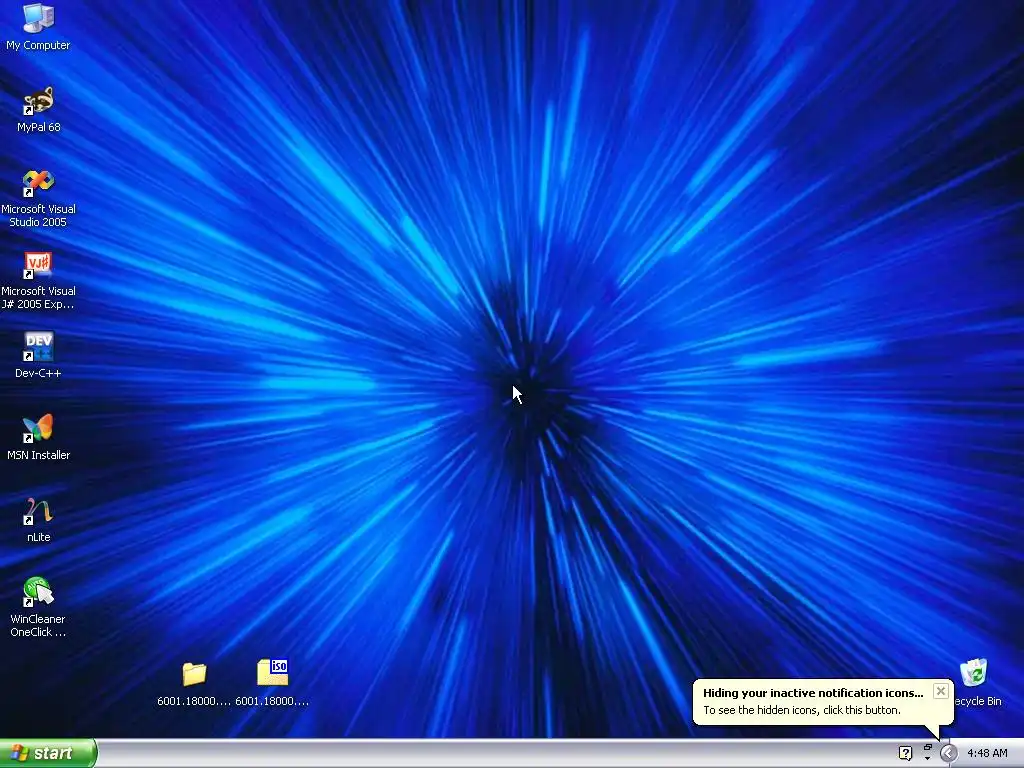Select the Microsoft Visual J# 2005 Express shortcut

[38, 280]
